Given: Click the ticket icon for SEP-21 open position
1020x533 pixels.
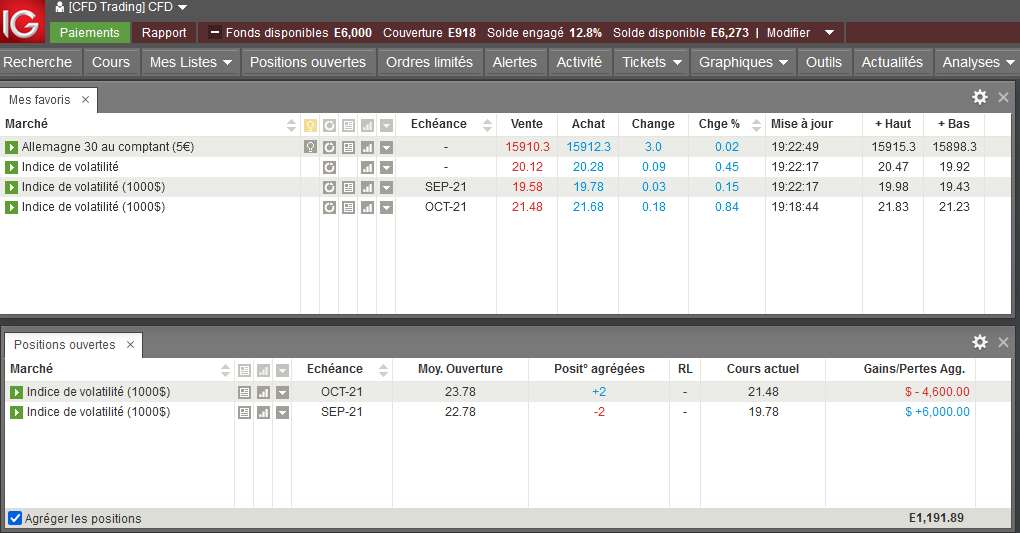Looking at the screenshot, I should pos(245,413).
